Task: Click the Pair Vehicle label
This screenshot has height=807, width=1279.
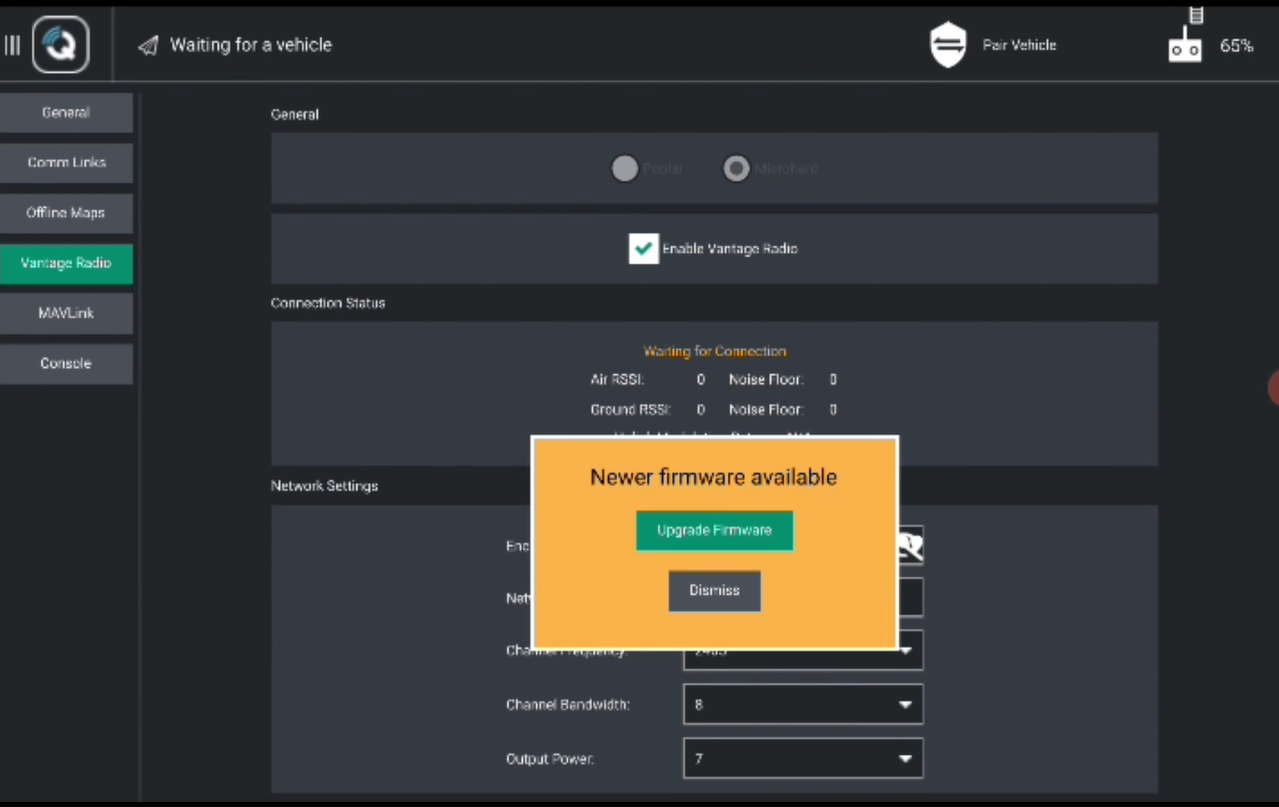Action: tap(1019, 45)
